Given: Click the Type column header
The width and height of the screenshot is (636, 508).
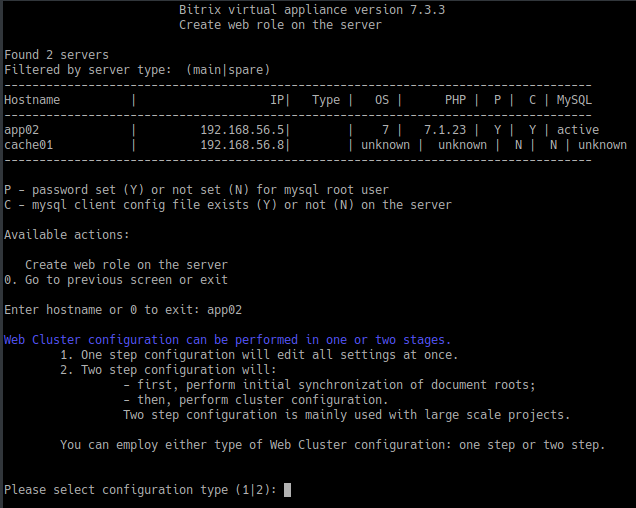Looking at the screenshot, I should pos(326,100).
